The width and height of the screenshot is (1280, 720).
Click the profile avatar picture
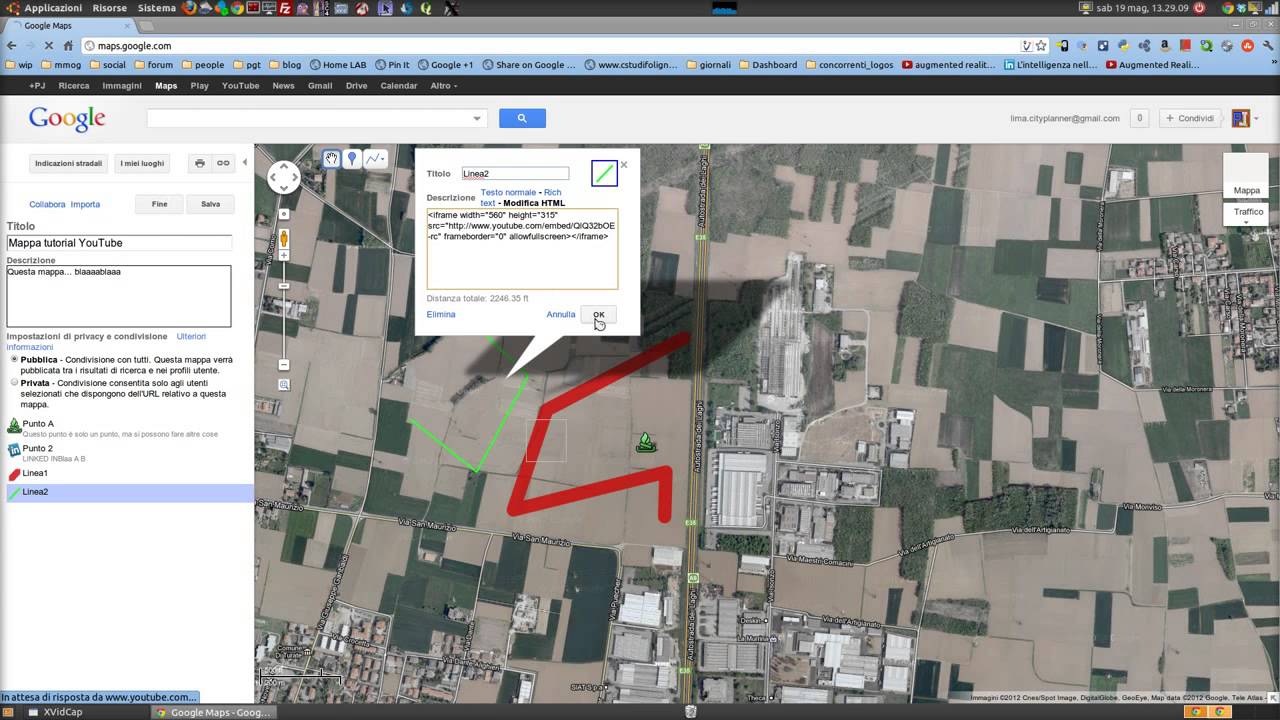coord(1240,118)
